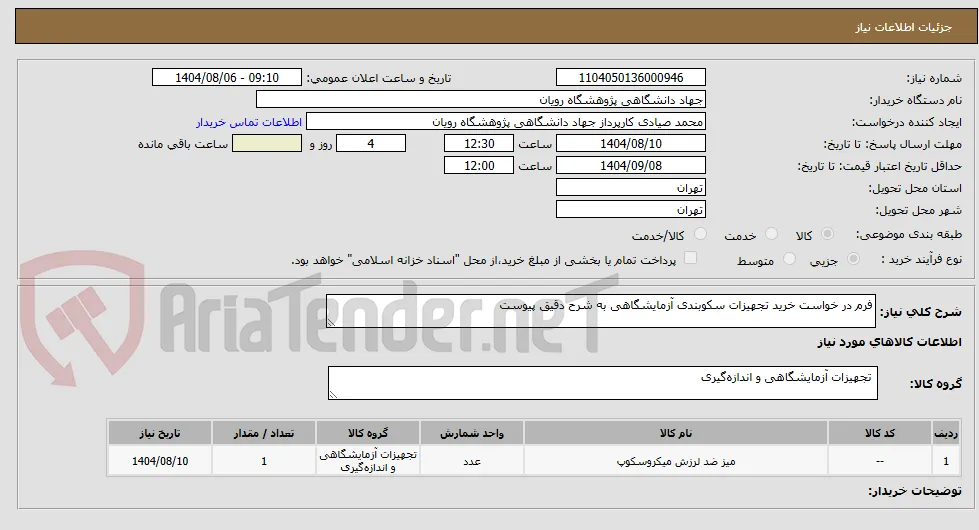979x530 pixels.
Task: Select the کالا radio button
Action: (827, 234)
